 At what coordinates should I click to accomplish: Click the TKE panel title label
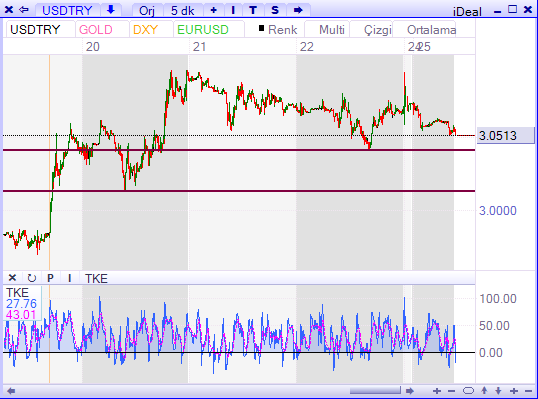[96, 278]
